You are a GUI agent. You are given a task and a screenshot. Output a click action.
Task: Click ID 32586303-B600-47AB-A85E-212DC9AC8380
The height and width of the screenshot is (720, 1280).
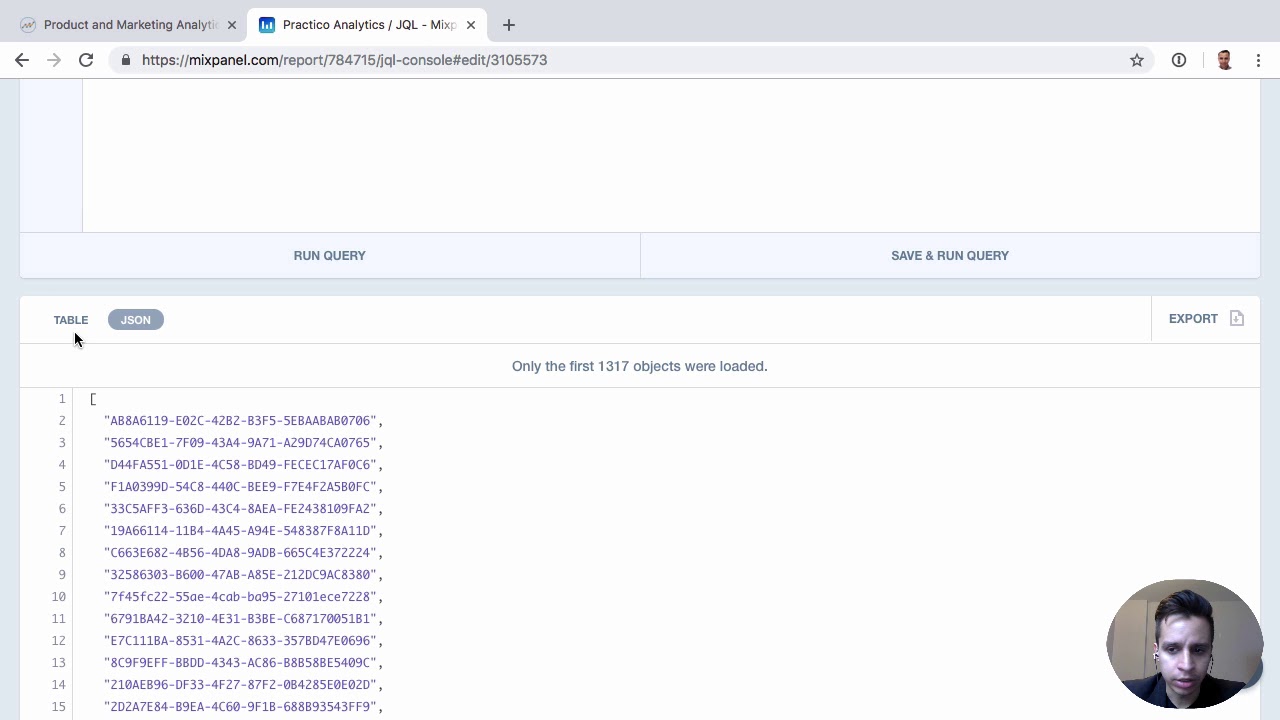pyautogui.click(x=240, y=575)
